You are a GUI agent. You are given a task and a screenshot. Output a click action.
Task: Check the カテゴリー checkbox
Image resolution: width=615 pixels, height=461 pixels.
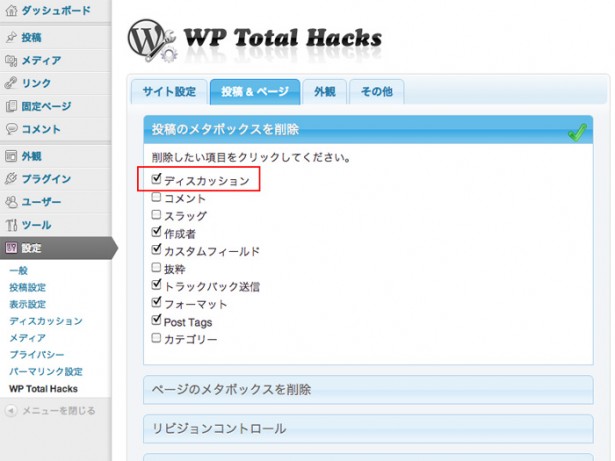[x=156, y=338]
